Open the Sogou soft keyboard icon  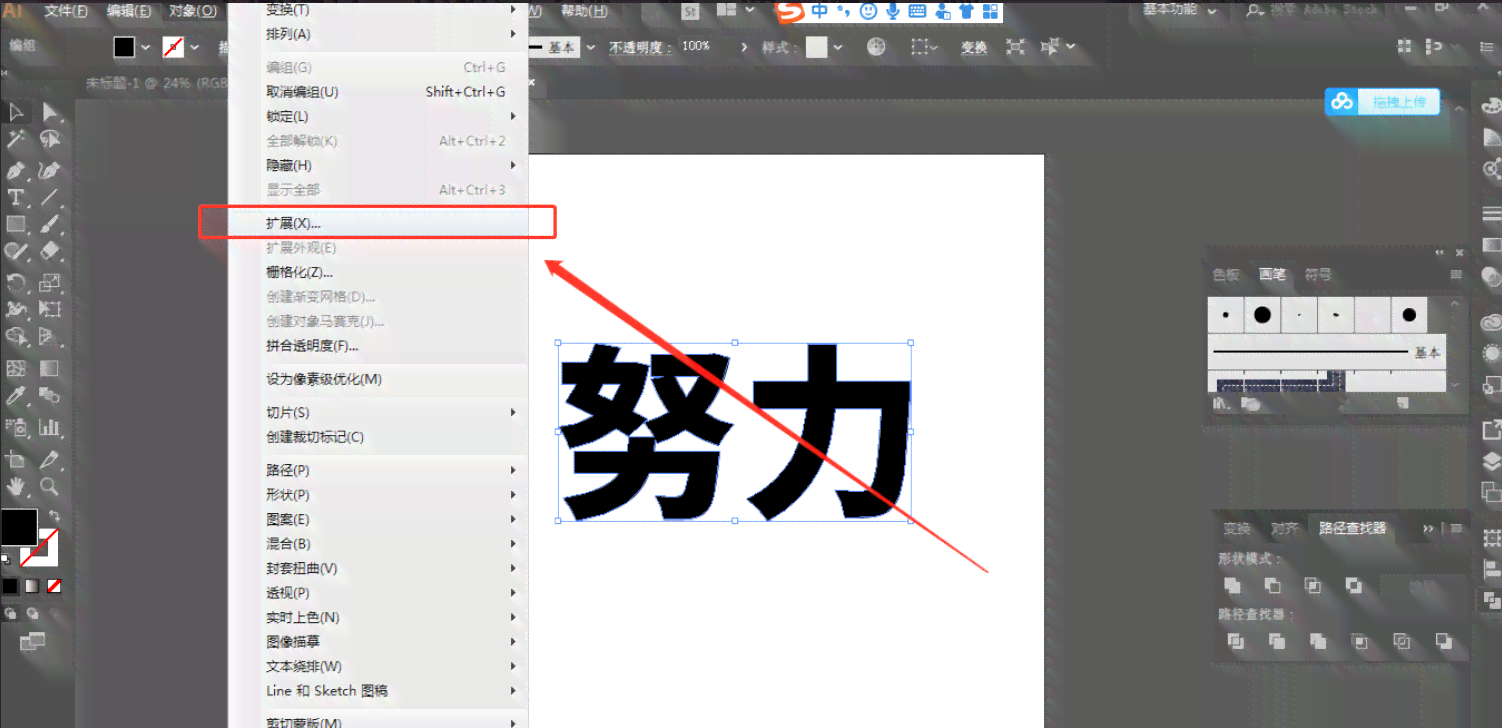(x=917, y=11)
